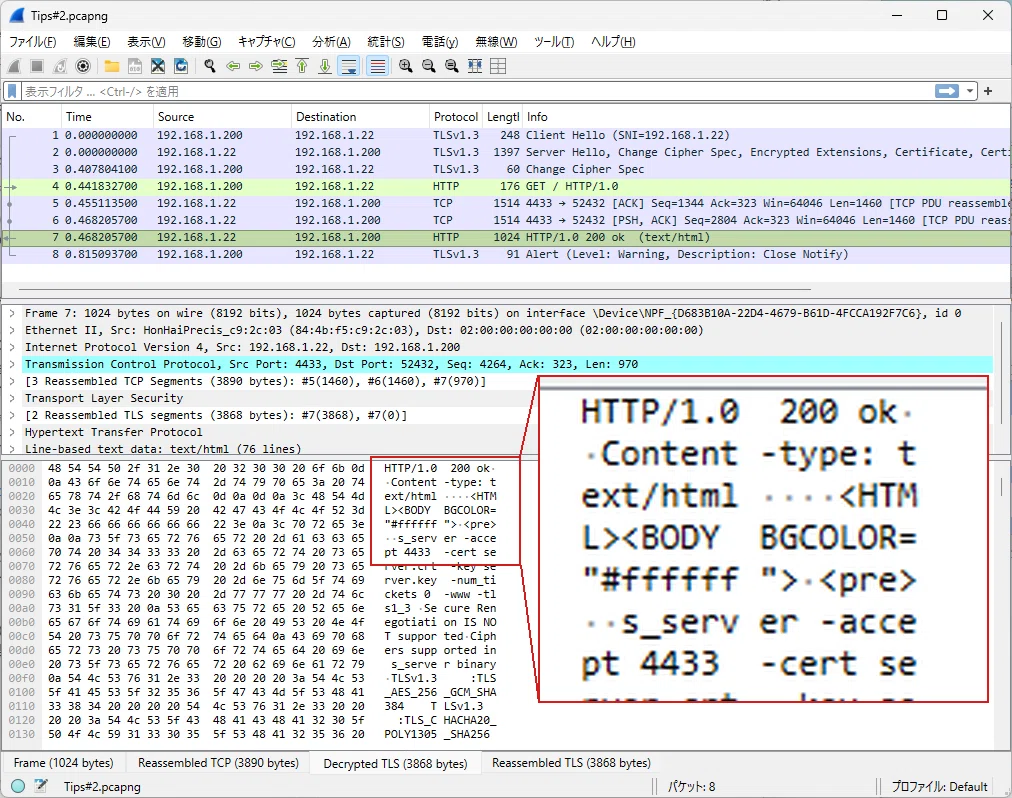Click the display filter input field
1012x798 pixels.
(x=478, y=91)
